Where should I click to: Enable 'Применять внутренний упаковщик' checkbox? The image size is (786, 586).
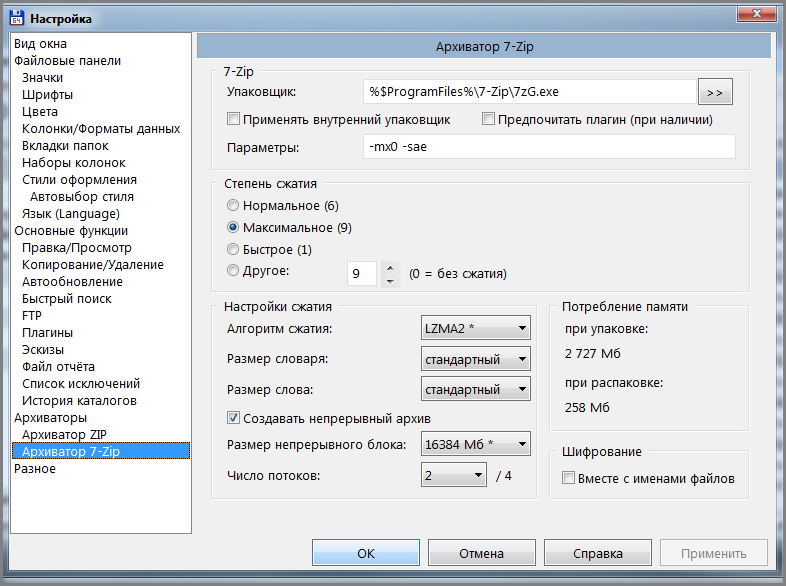[x=234, y=120]
